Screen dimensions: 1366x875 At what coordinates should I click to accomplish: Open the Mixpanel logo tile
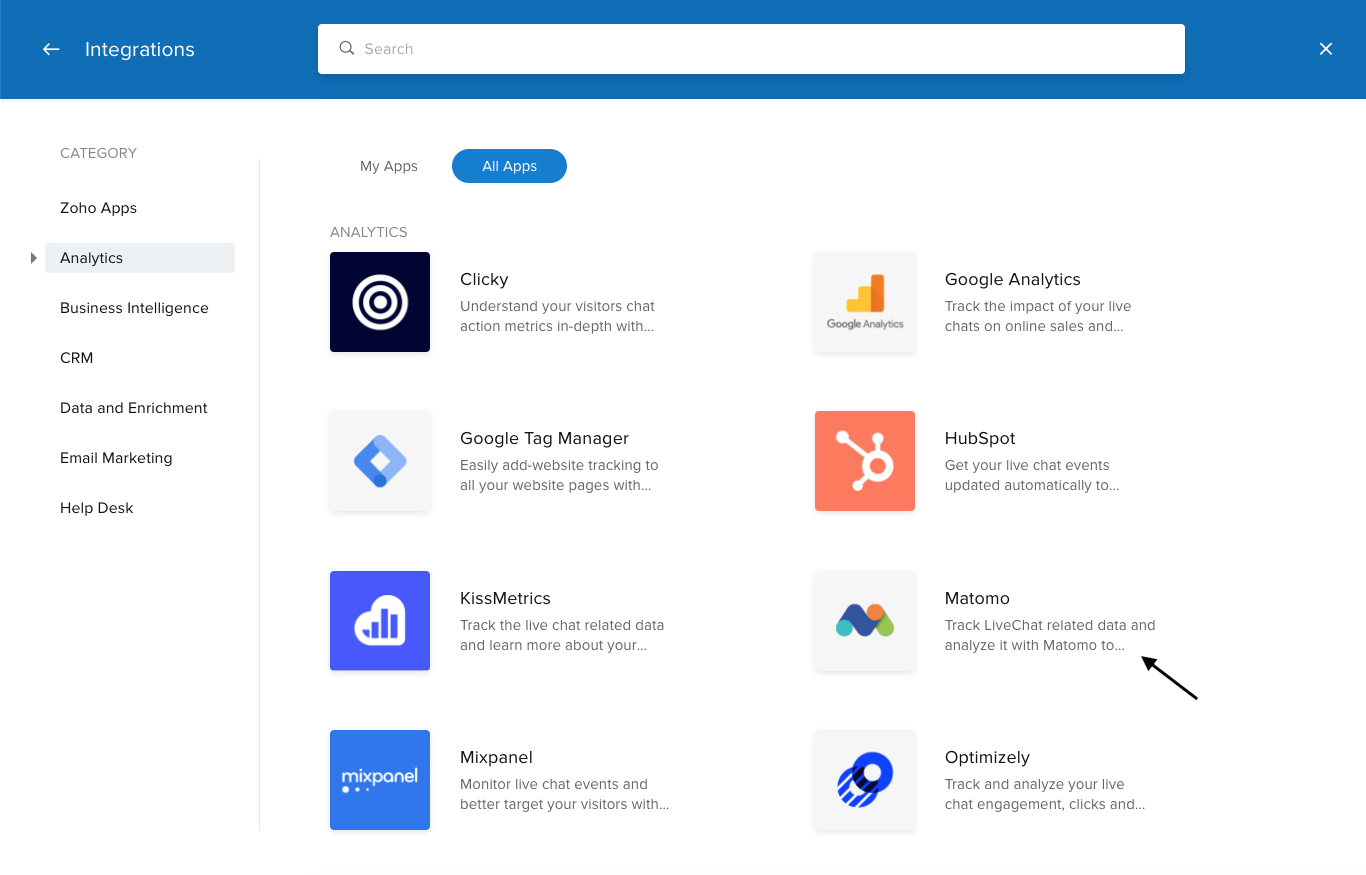pos(380,780)
